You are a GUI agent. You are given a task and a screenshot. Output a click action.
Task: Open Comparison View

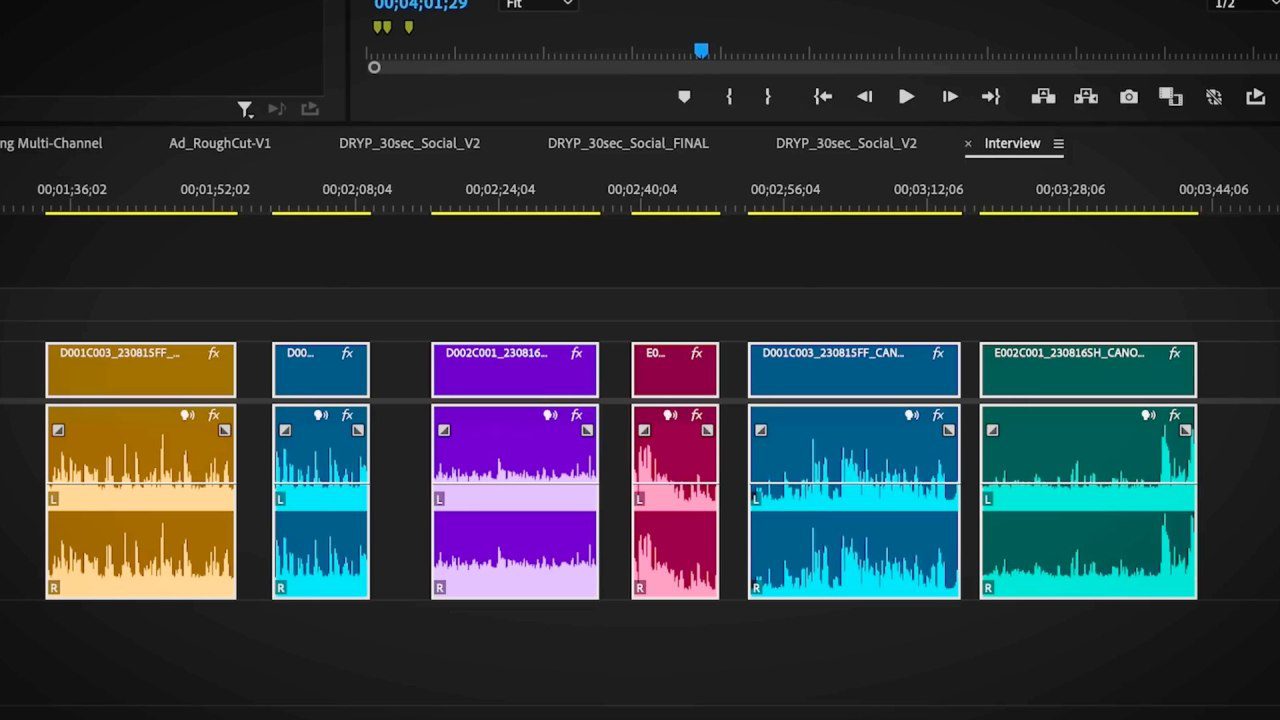tap(1171, 97)
